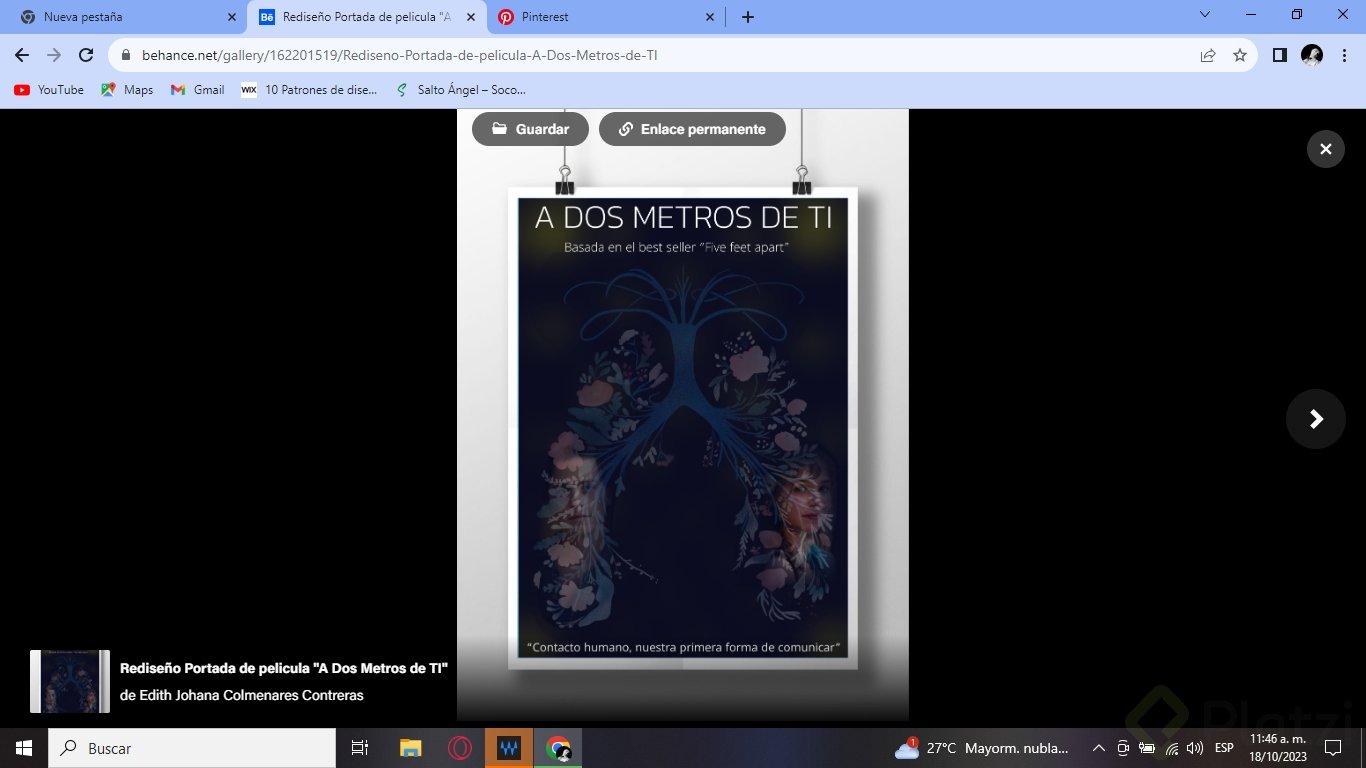
Task: Close the Behance image lightbox
Action: click(x=1325, y=149)
